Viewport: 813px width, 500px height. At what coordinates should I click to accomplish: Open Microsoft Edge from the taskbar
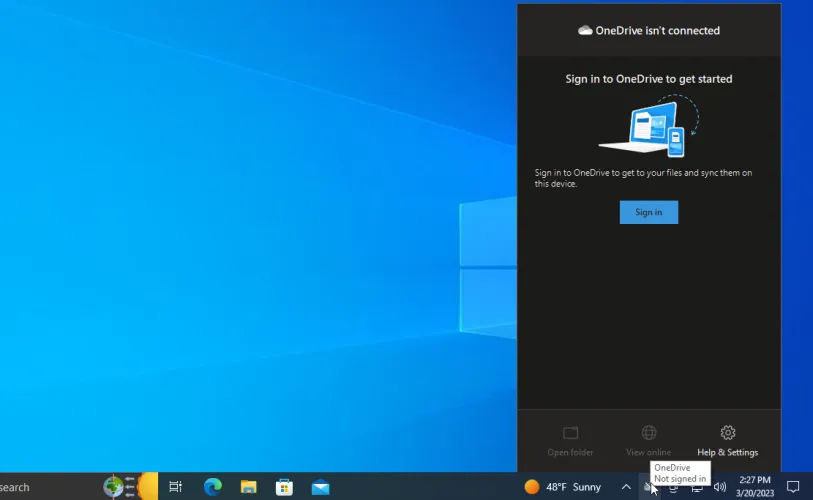tap(212, 487)
